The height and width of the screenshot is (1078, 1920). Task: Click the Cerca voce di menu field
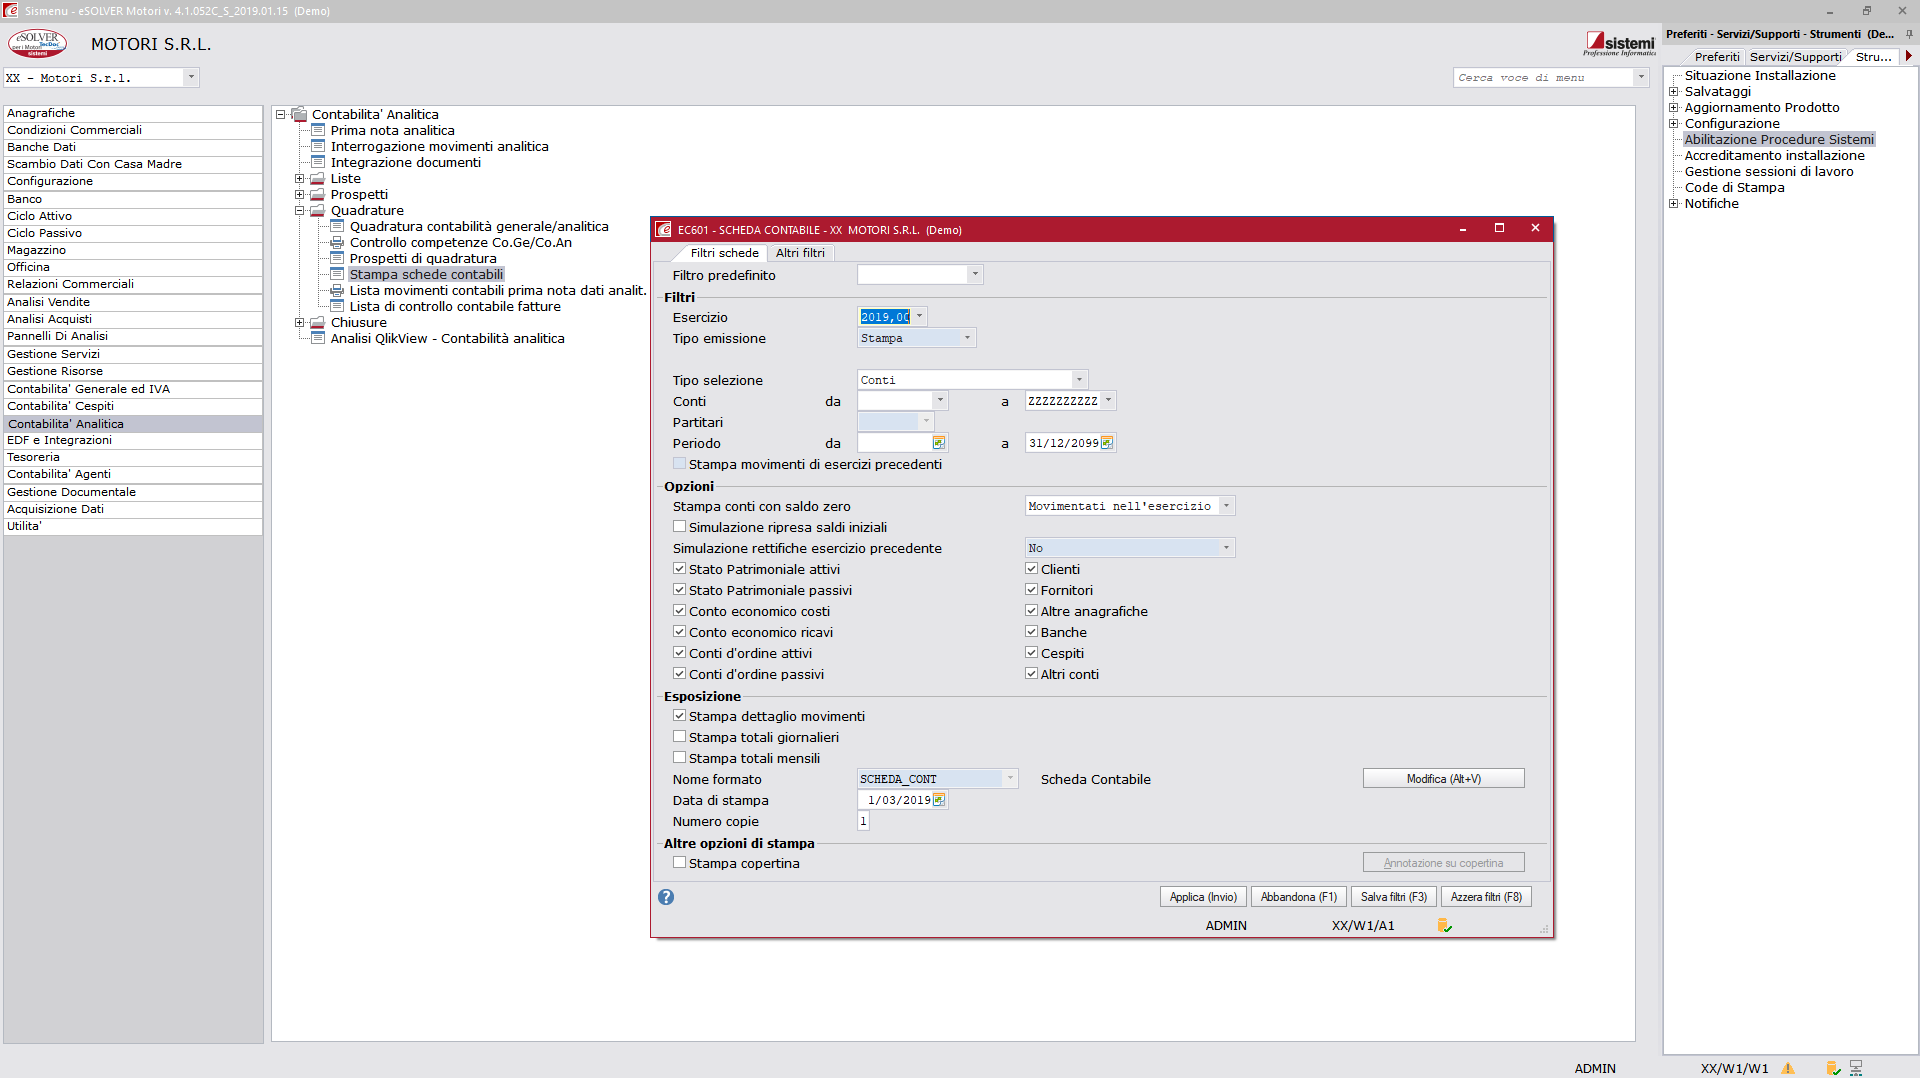[x=1543, y=77]
